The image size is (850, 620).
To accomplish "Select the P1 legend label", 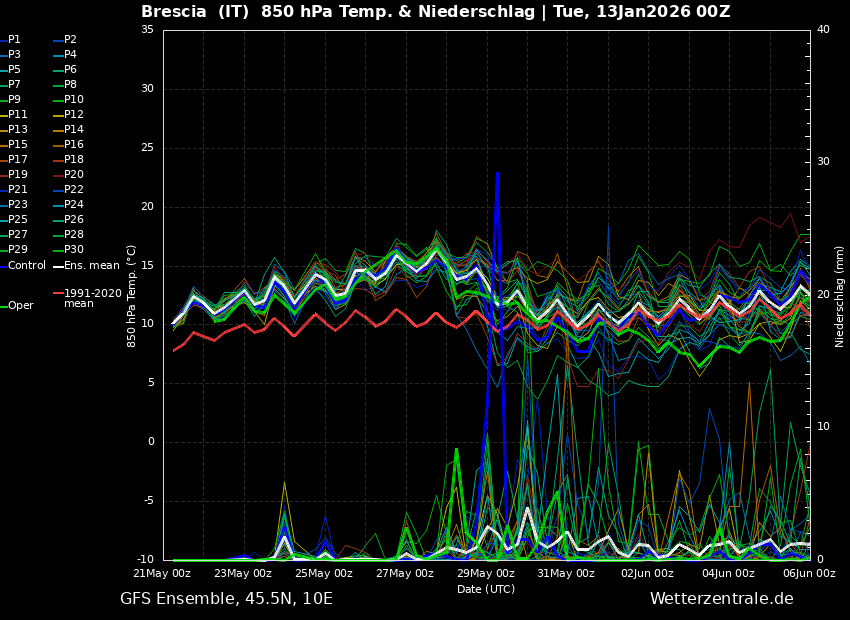I will 14,40.
